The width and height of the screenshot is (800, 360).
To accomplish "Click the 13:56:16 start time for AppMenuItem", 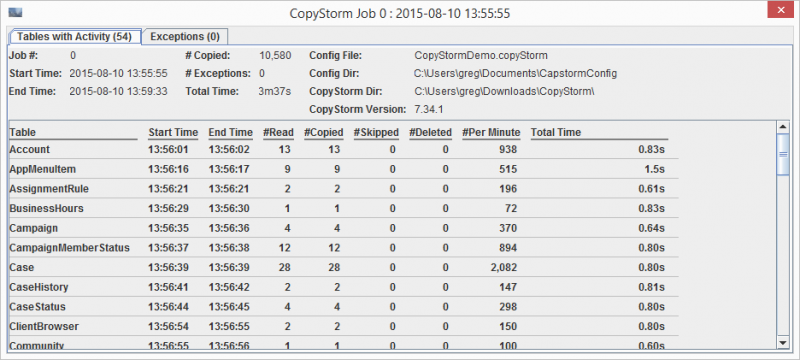I will click(x=168, y=169).
